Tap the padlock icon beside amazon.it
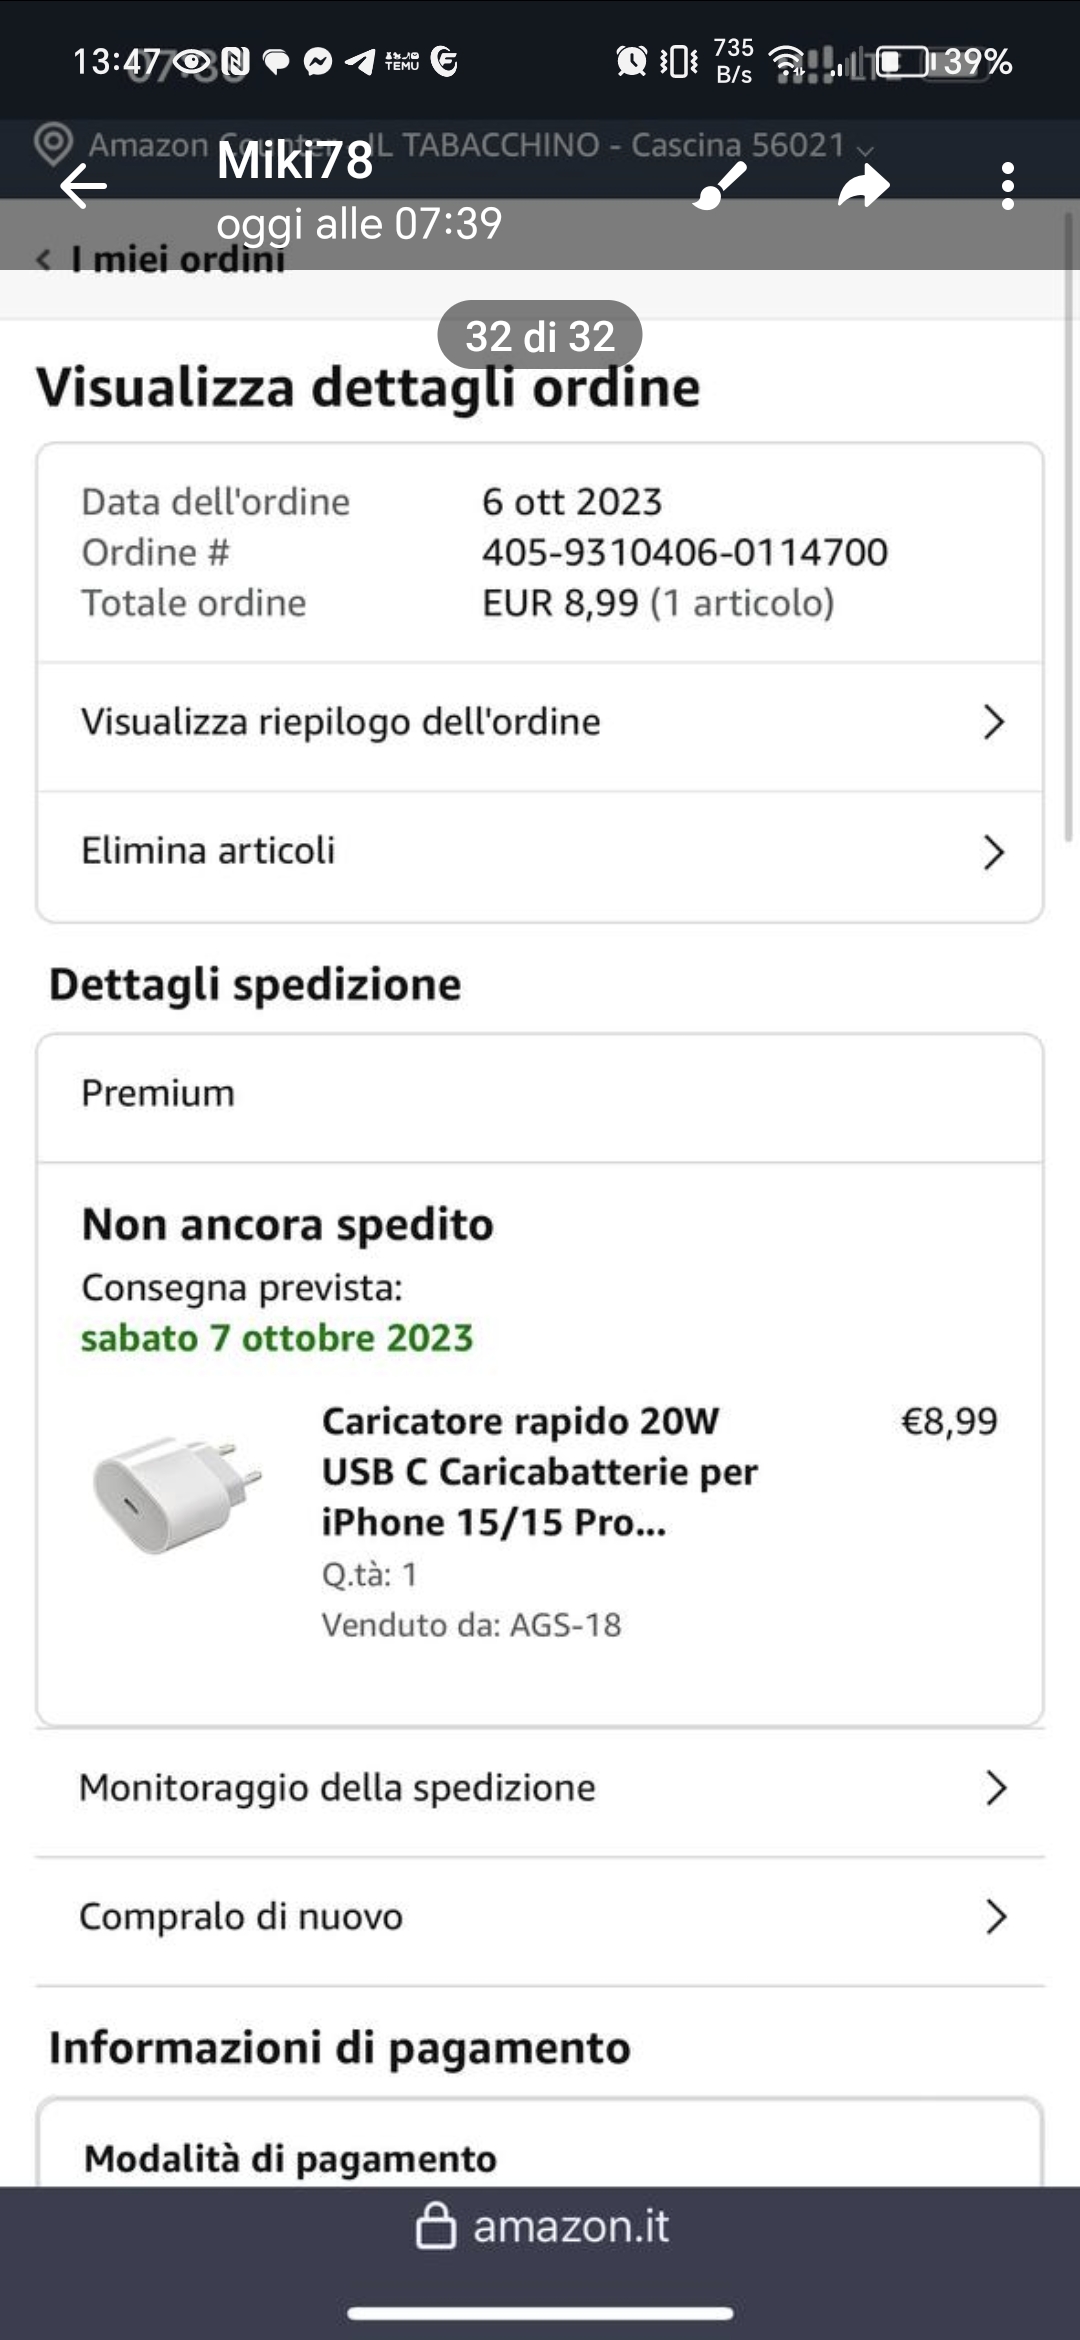 click(x=435, y=2226)
